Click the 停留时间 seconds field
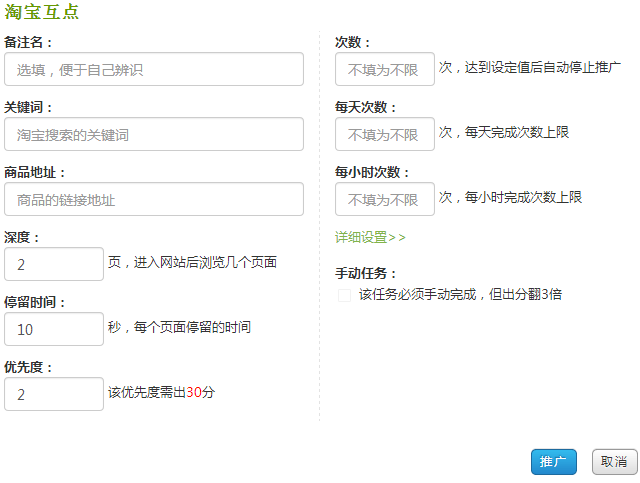Image resolution: width=640 pixels, height=483 pixels. click(54, 329)
